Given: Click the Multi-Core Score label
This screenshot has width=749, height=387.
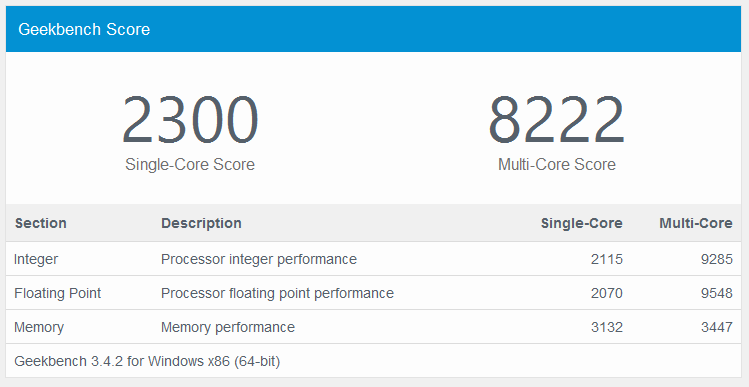Looking at the screenshot, I should pyautogui.click(x=556, y=164).
